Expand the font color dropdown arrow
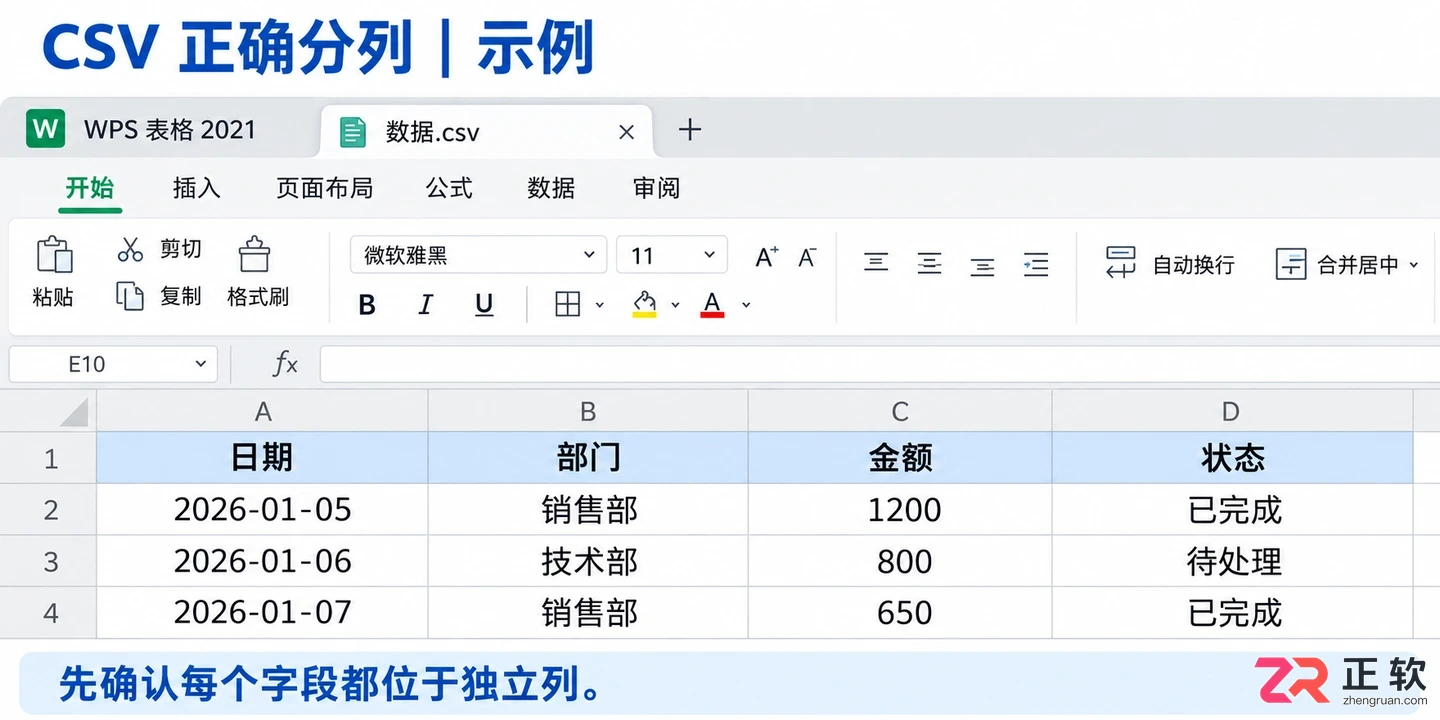The height and width of the screenshot is (720, 1440). [746, 305]
